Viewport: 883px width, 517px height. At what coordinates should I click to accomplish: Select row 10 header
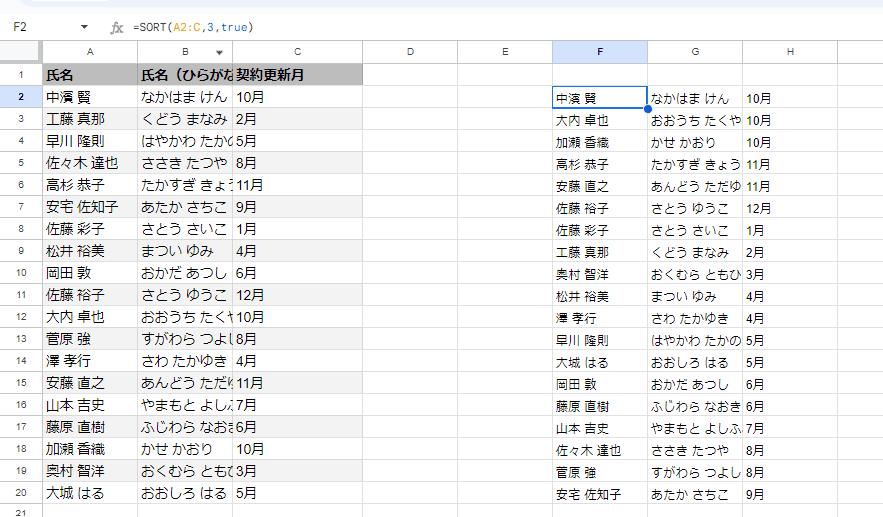point(21,273)
